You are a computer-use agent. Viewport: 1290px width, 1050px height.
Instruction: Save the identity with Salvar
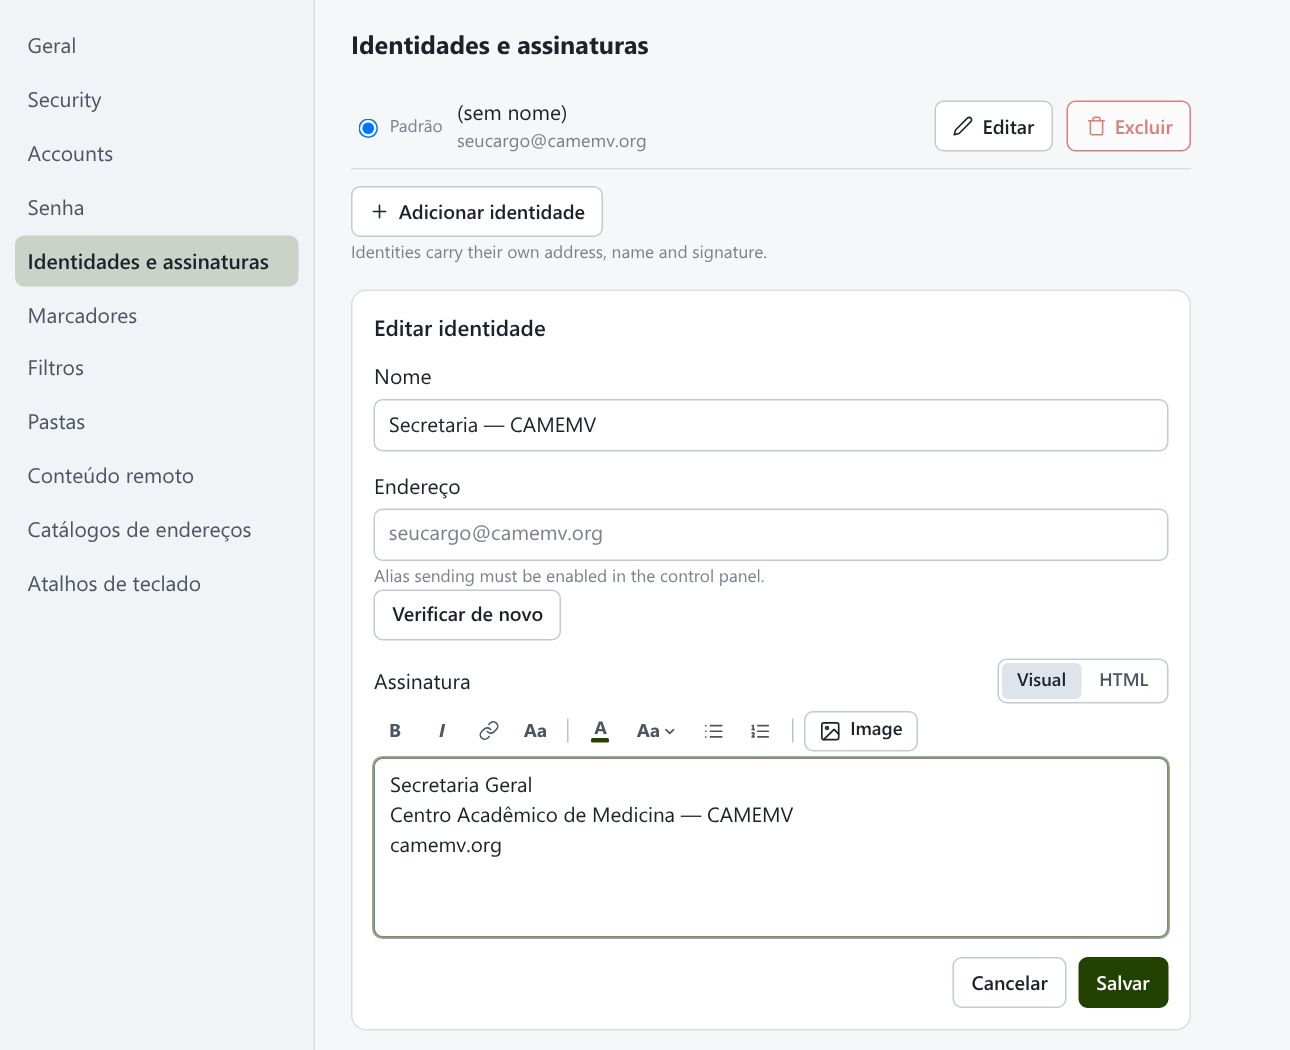(1123, 983)
